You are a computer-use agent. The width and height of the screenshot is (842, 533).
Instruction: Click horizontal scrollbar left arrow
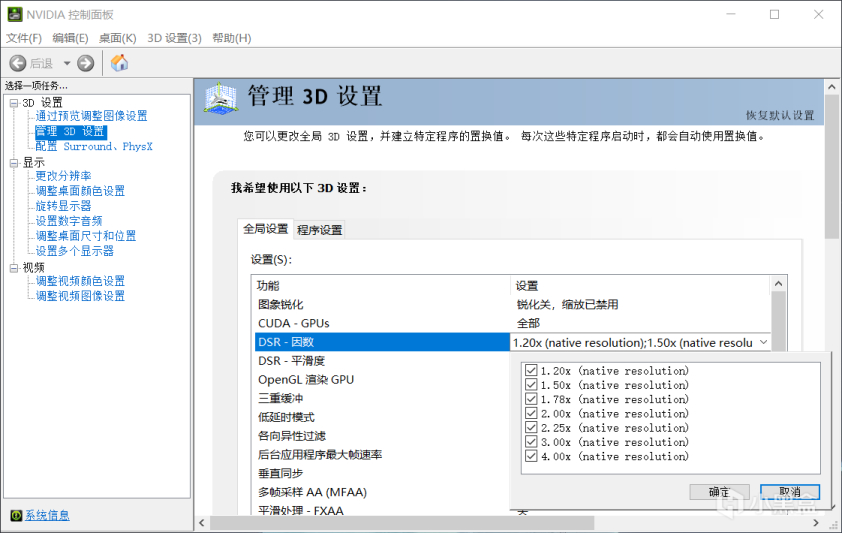[x=202, y=523]
